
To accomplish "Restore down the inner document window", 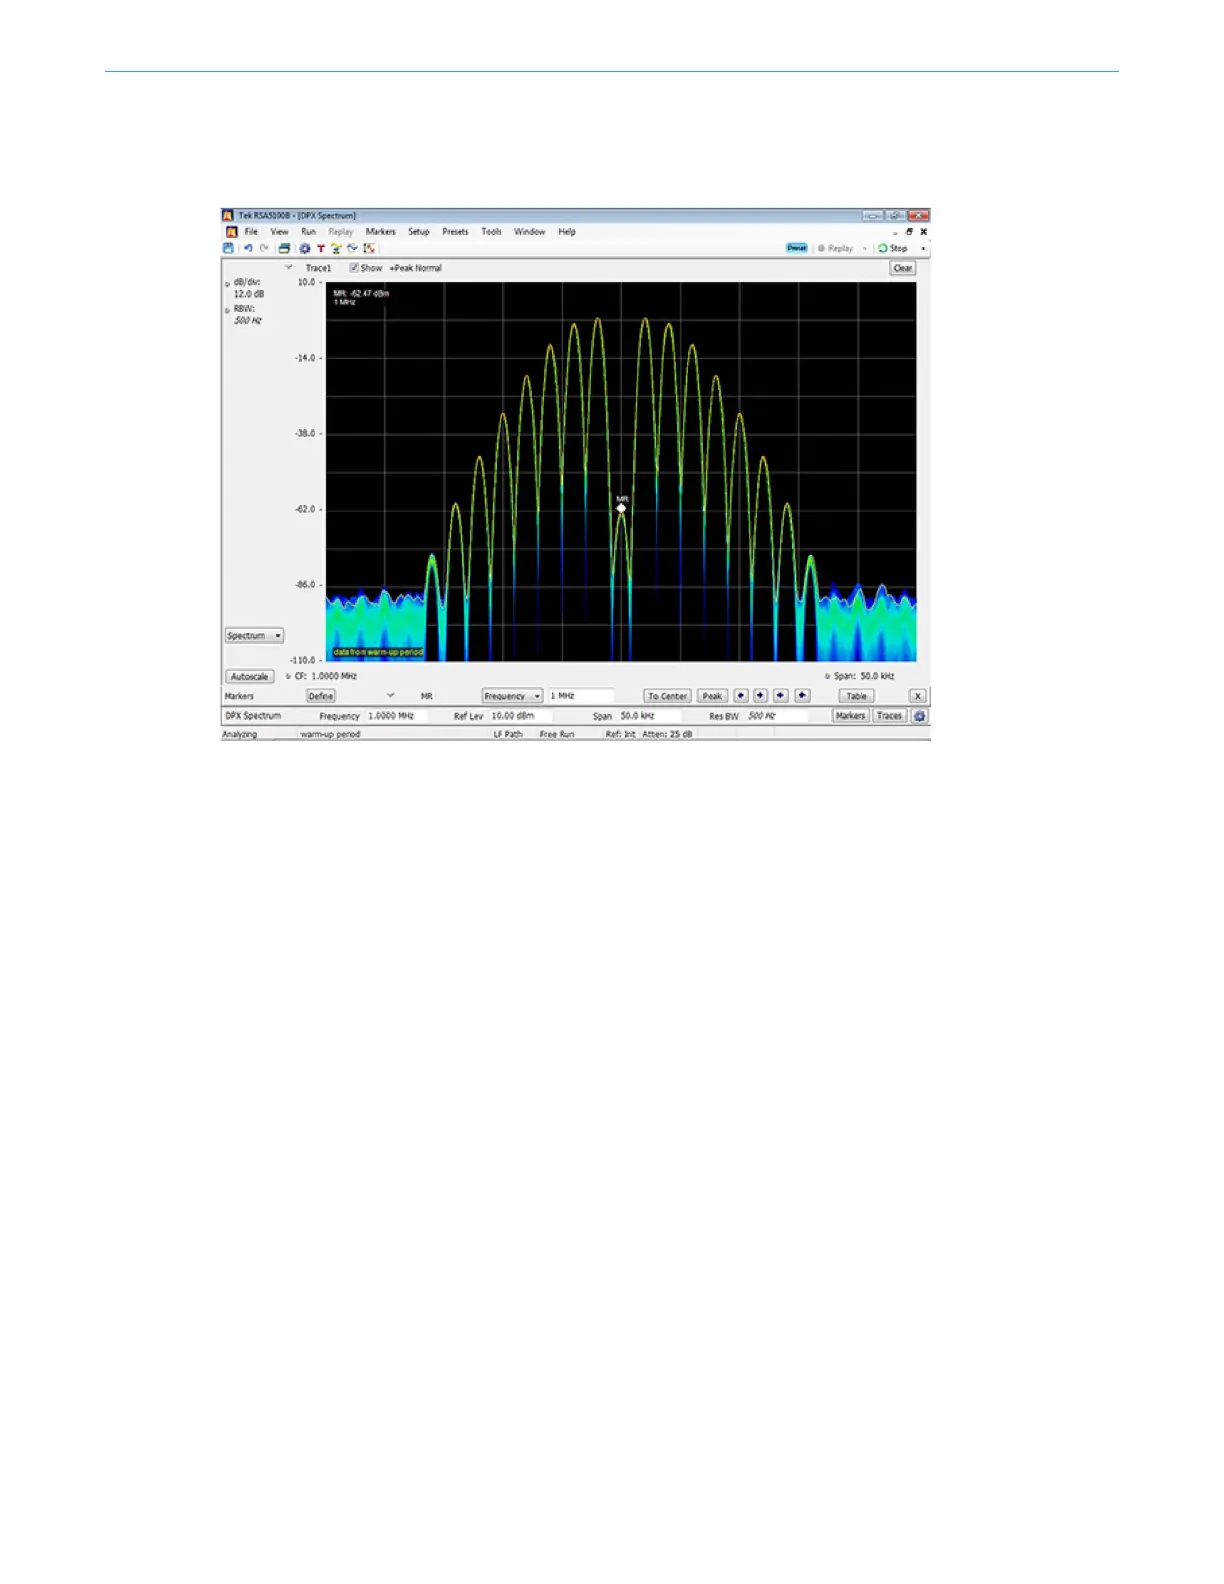I will pyautogui.click(x=909, y=231).
